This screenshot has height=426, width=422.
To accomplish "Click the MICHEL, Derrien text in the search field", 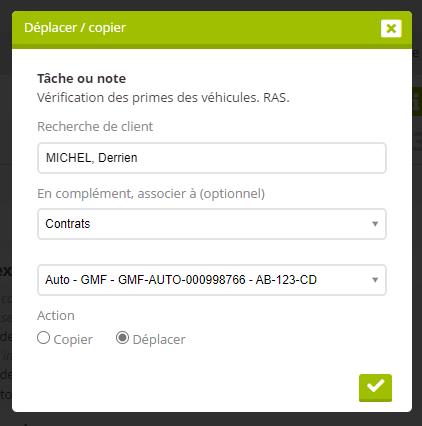I will click(x=92, y=158).
